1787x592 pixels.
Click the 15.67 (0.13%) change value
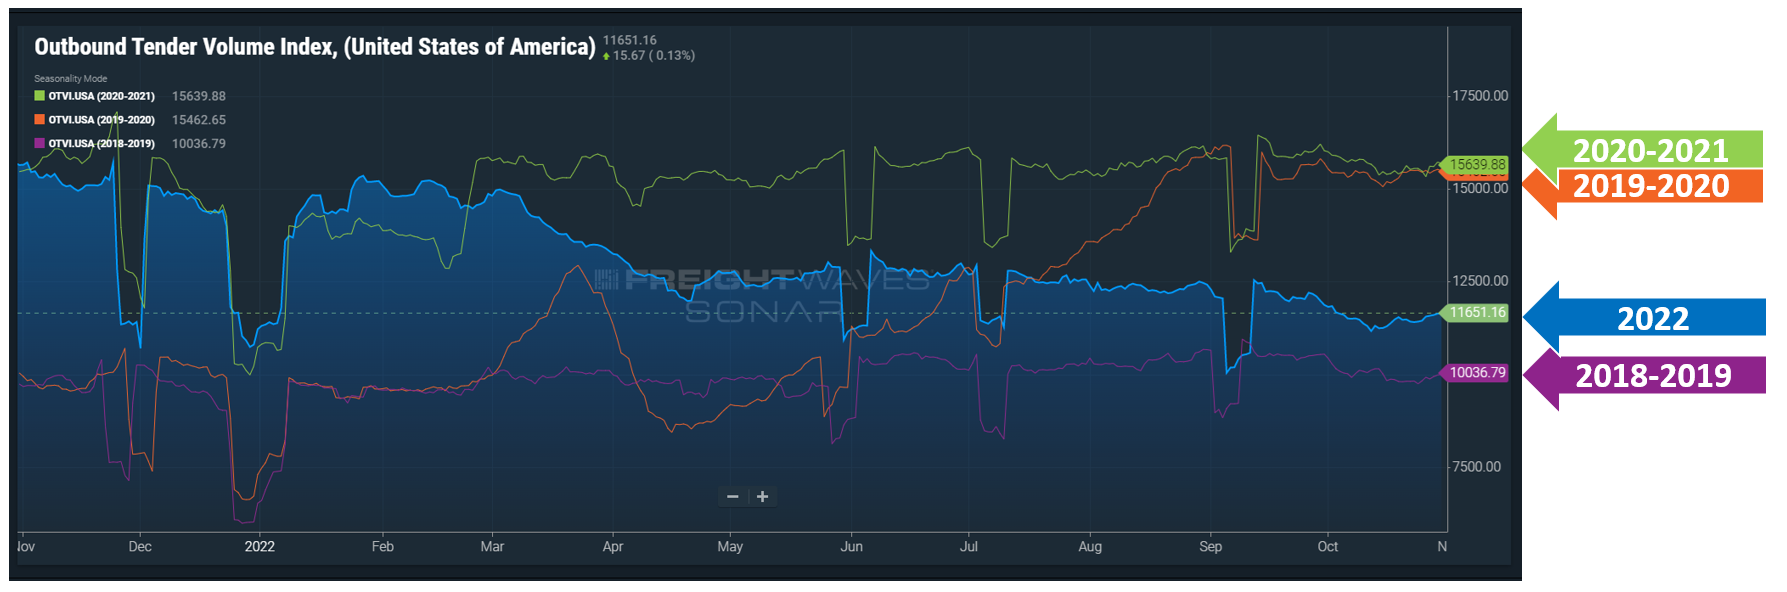(x=654, y=56)
